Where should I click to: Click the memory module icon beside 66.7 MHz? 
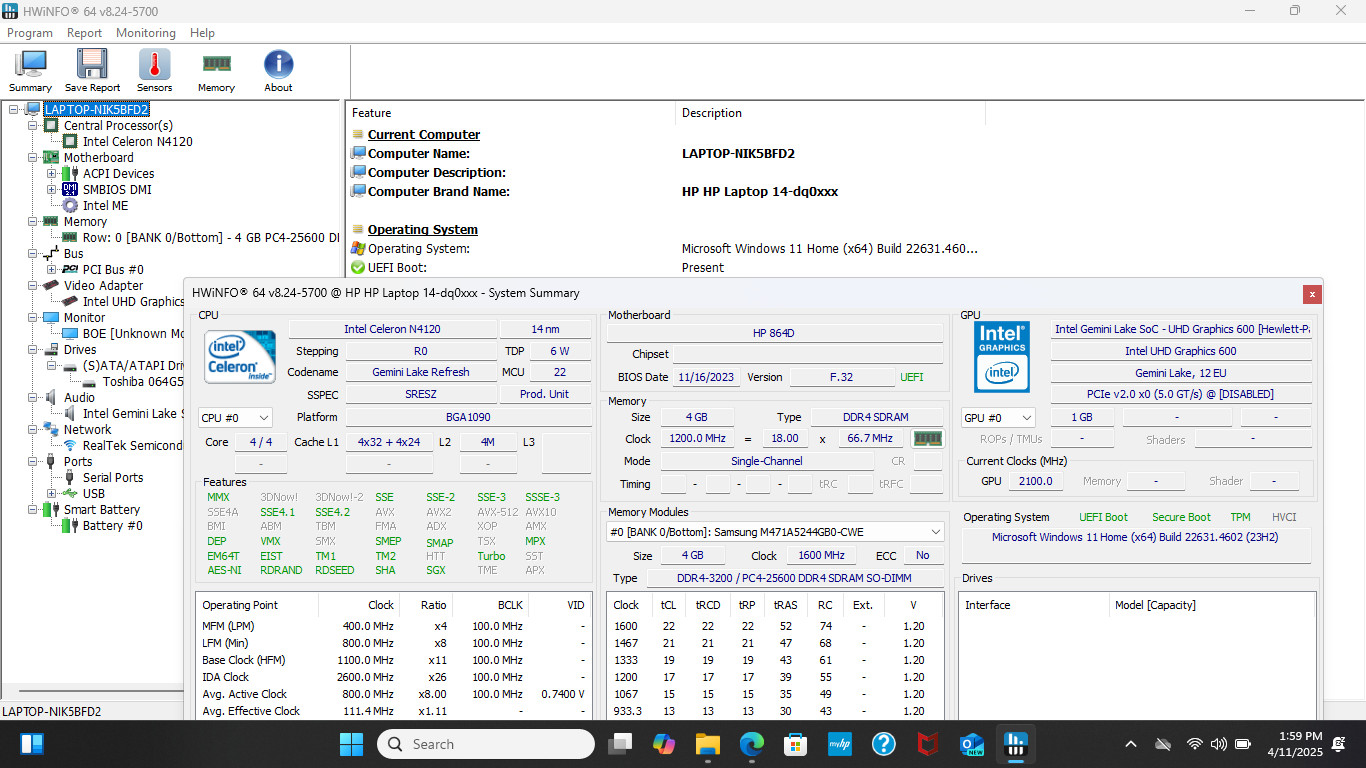click(x=927, y=438)
